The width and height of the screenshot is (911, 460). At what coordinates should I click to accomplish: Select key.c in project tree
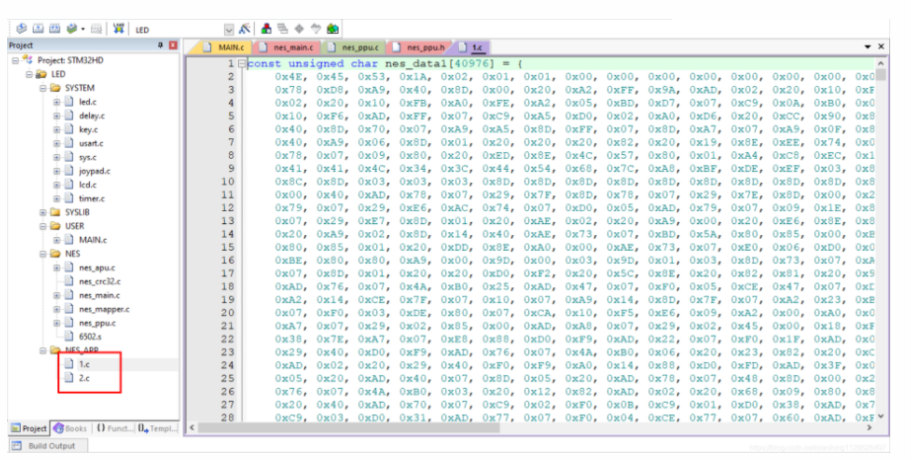coord(88,130)
